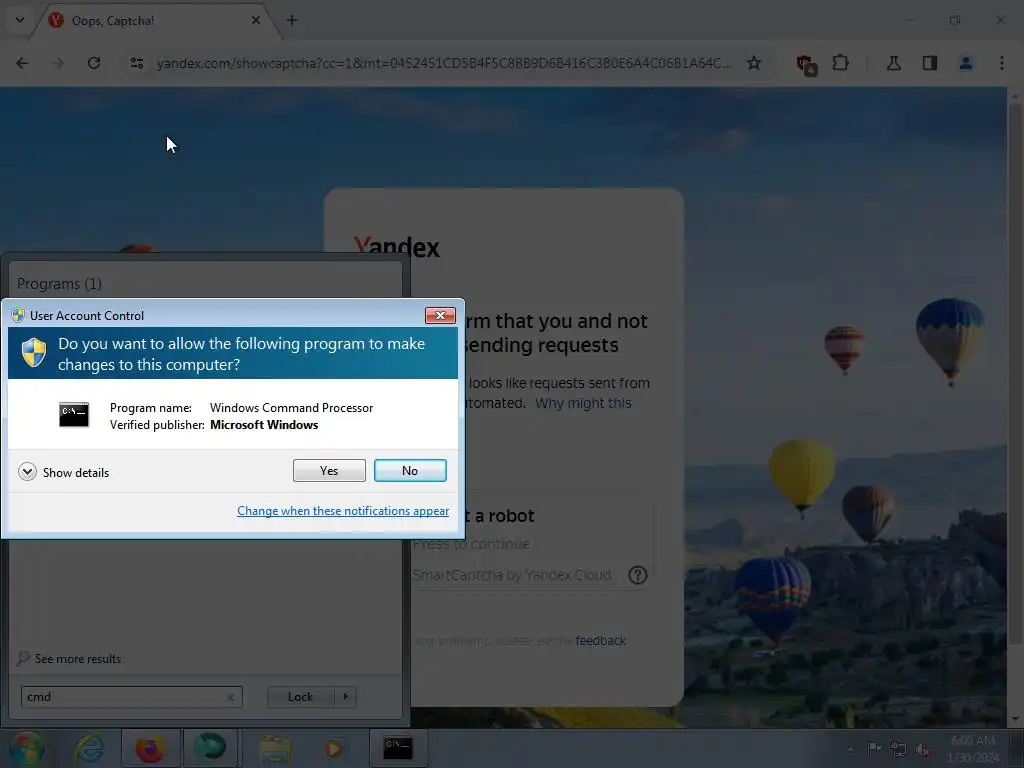Clear the Start menu search text
The width and height of the screenshot is (1024, 768).
pos(231,697)
